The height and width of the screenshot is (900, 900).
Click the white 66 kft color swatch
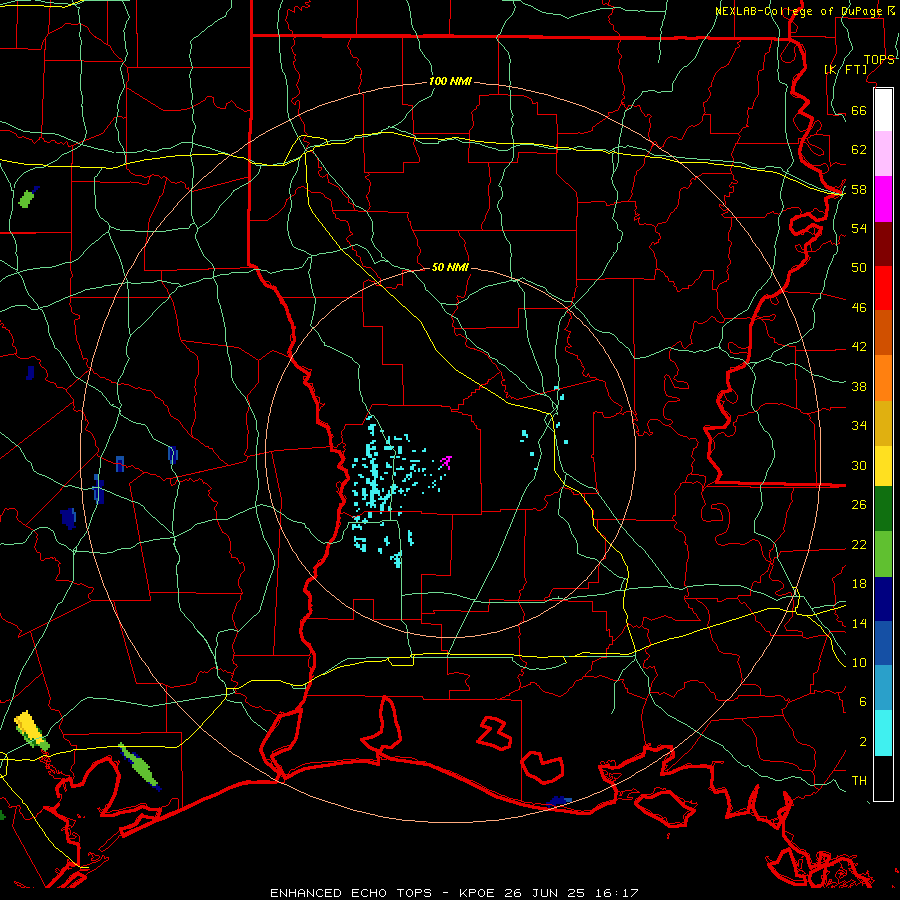point(883,110)
